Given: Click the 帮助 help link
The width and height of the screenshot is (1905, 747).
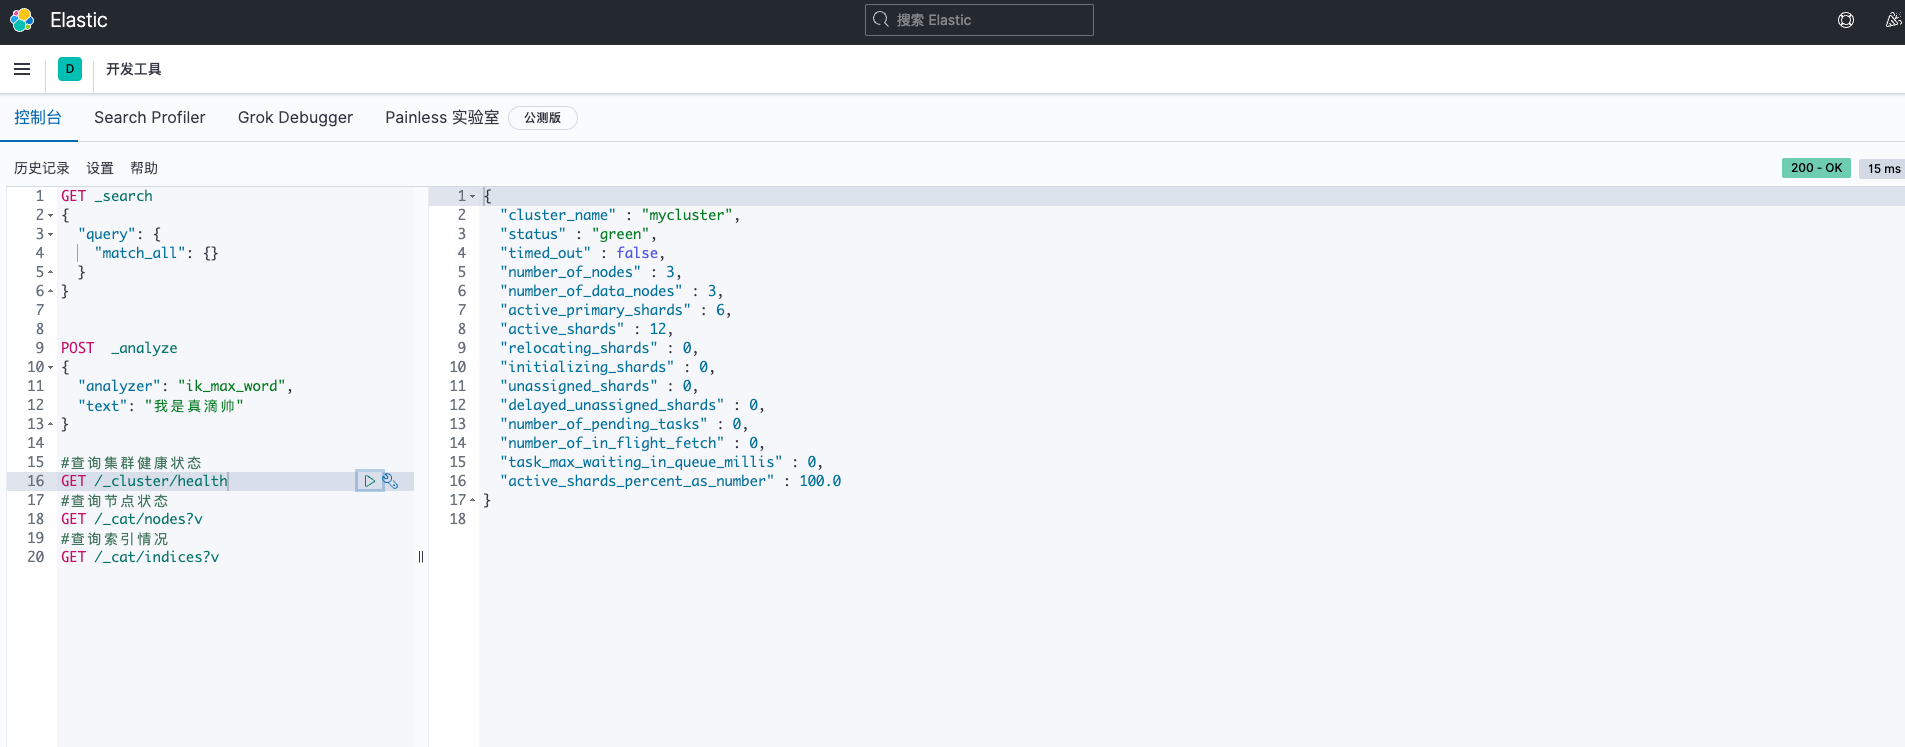Looking at the screenshot, I should point(144,168).
